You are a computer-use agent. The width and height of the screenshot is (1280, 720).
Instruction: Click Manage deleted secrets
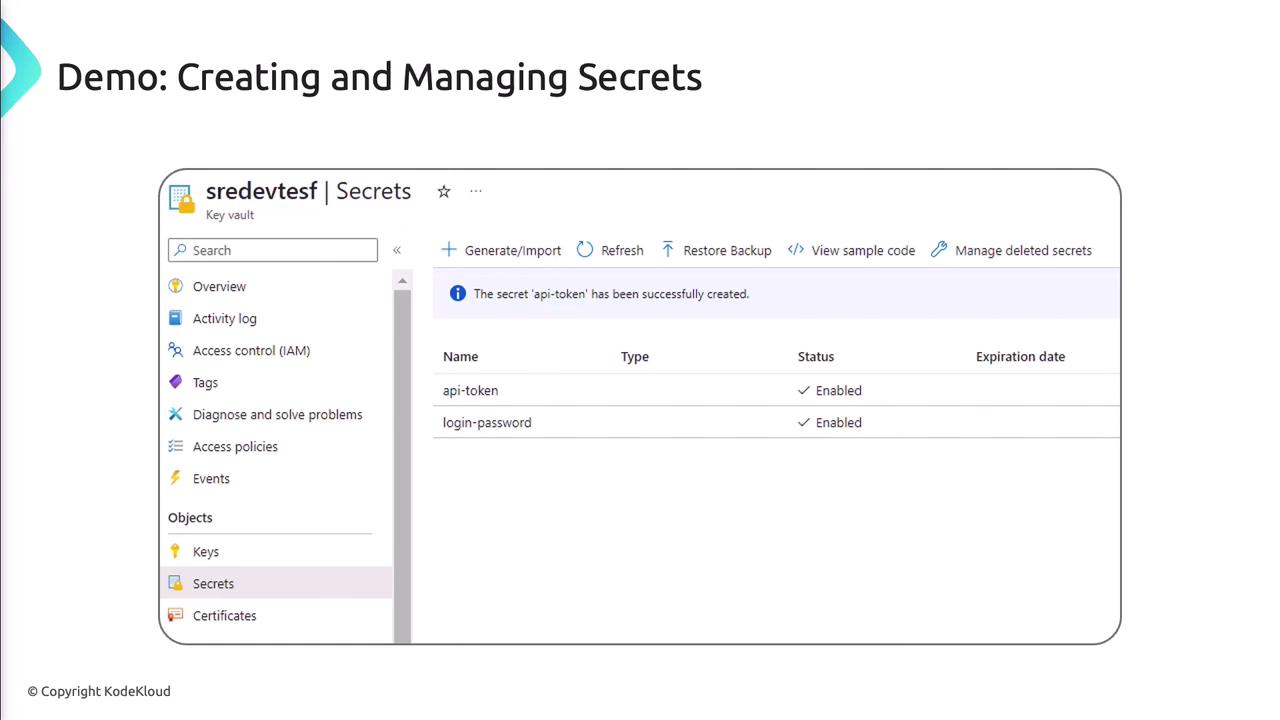click(x=1011, y=250)
